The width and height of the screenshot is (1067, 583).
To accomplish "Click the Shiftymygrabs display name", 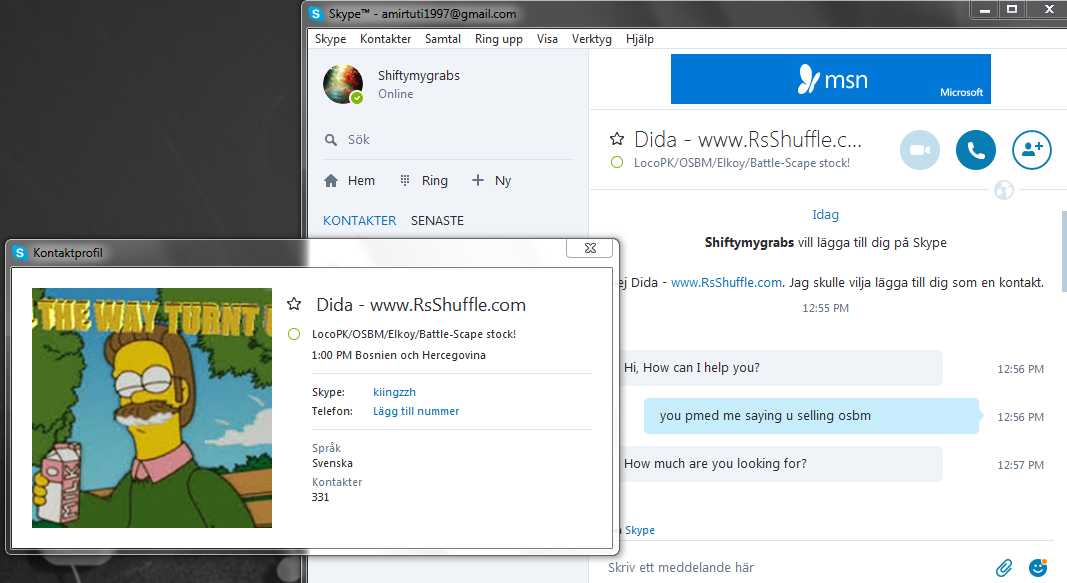I will click(419, 76).
